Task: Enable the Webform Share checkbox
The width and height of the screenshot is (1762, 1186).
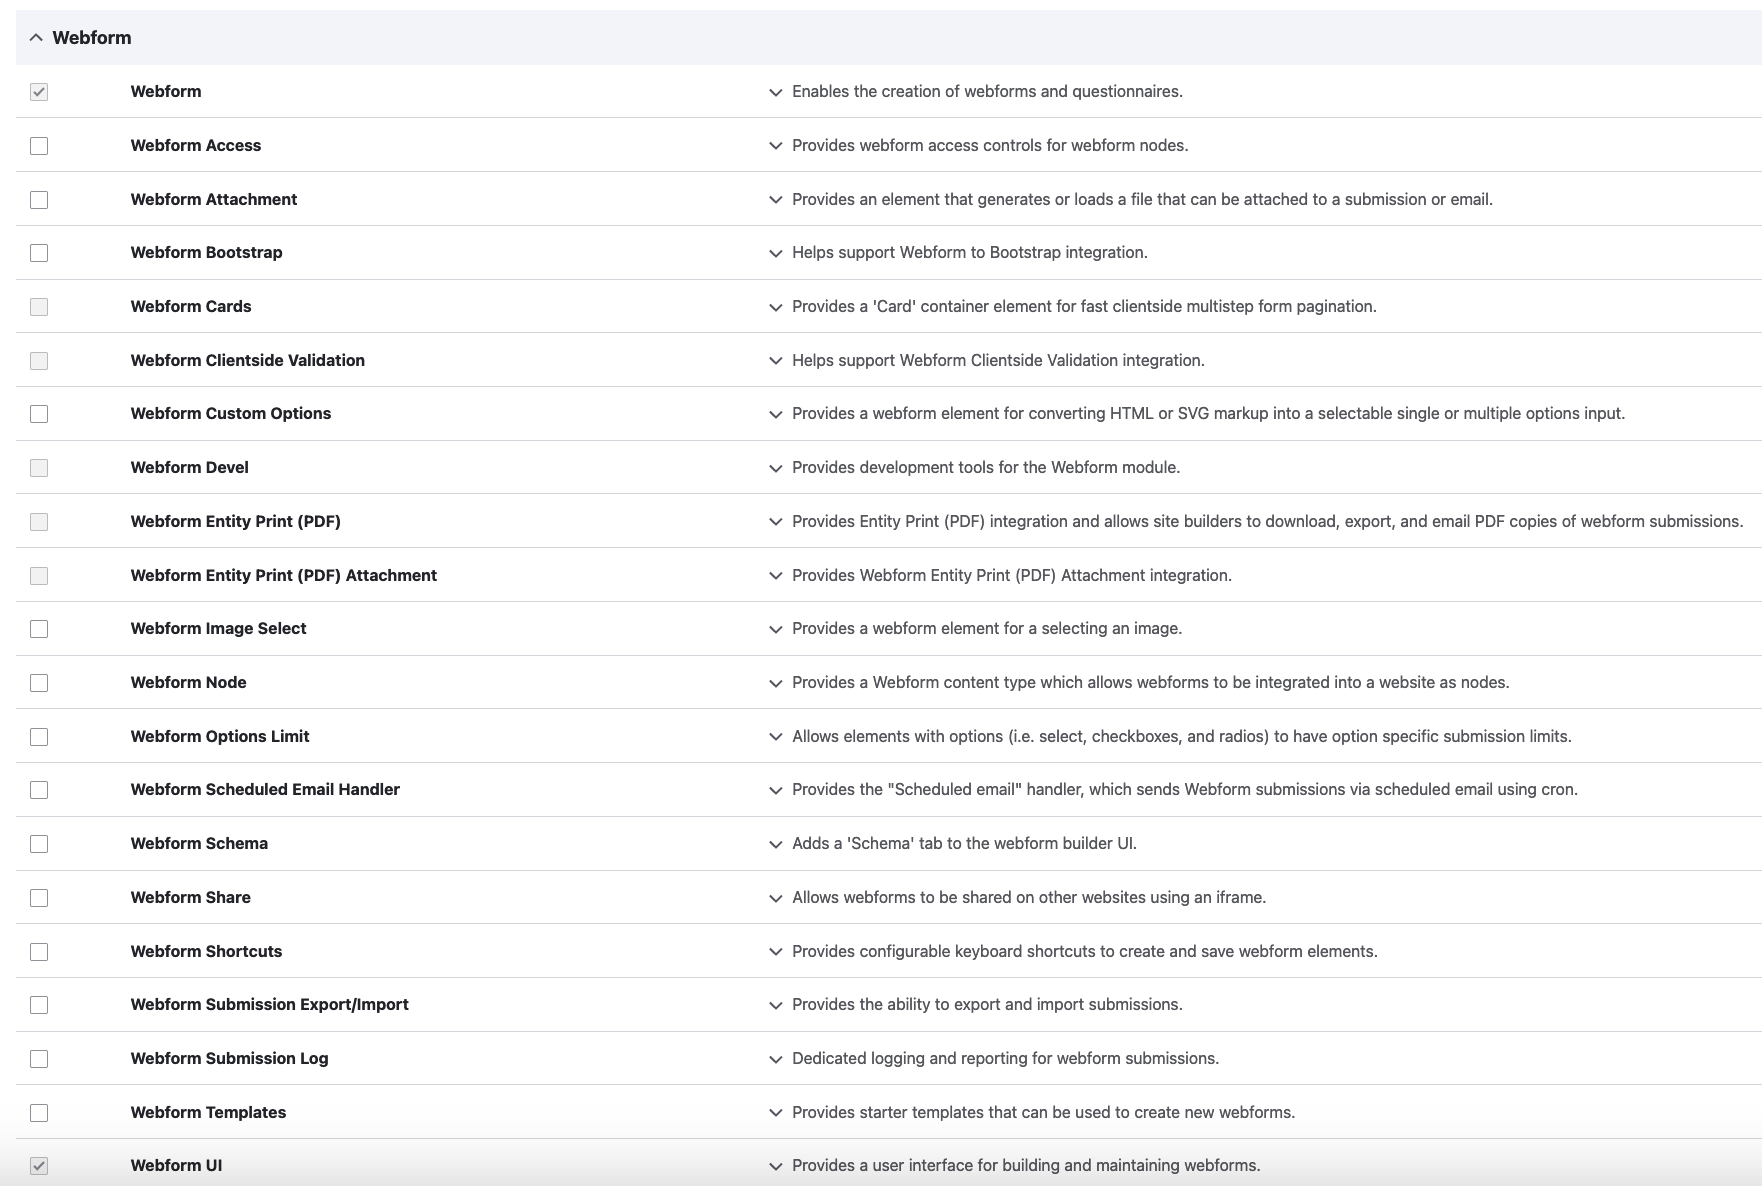Action: (x=39, y=898)
